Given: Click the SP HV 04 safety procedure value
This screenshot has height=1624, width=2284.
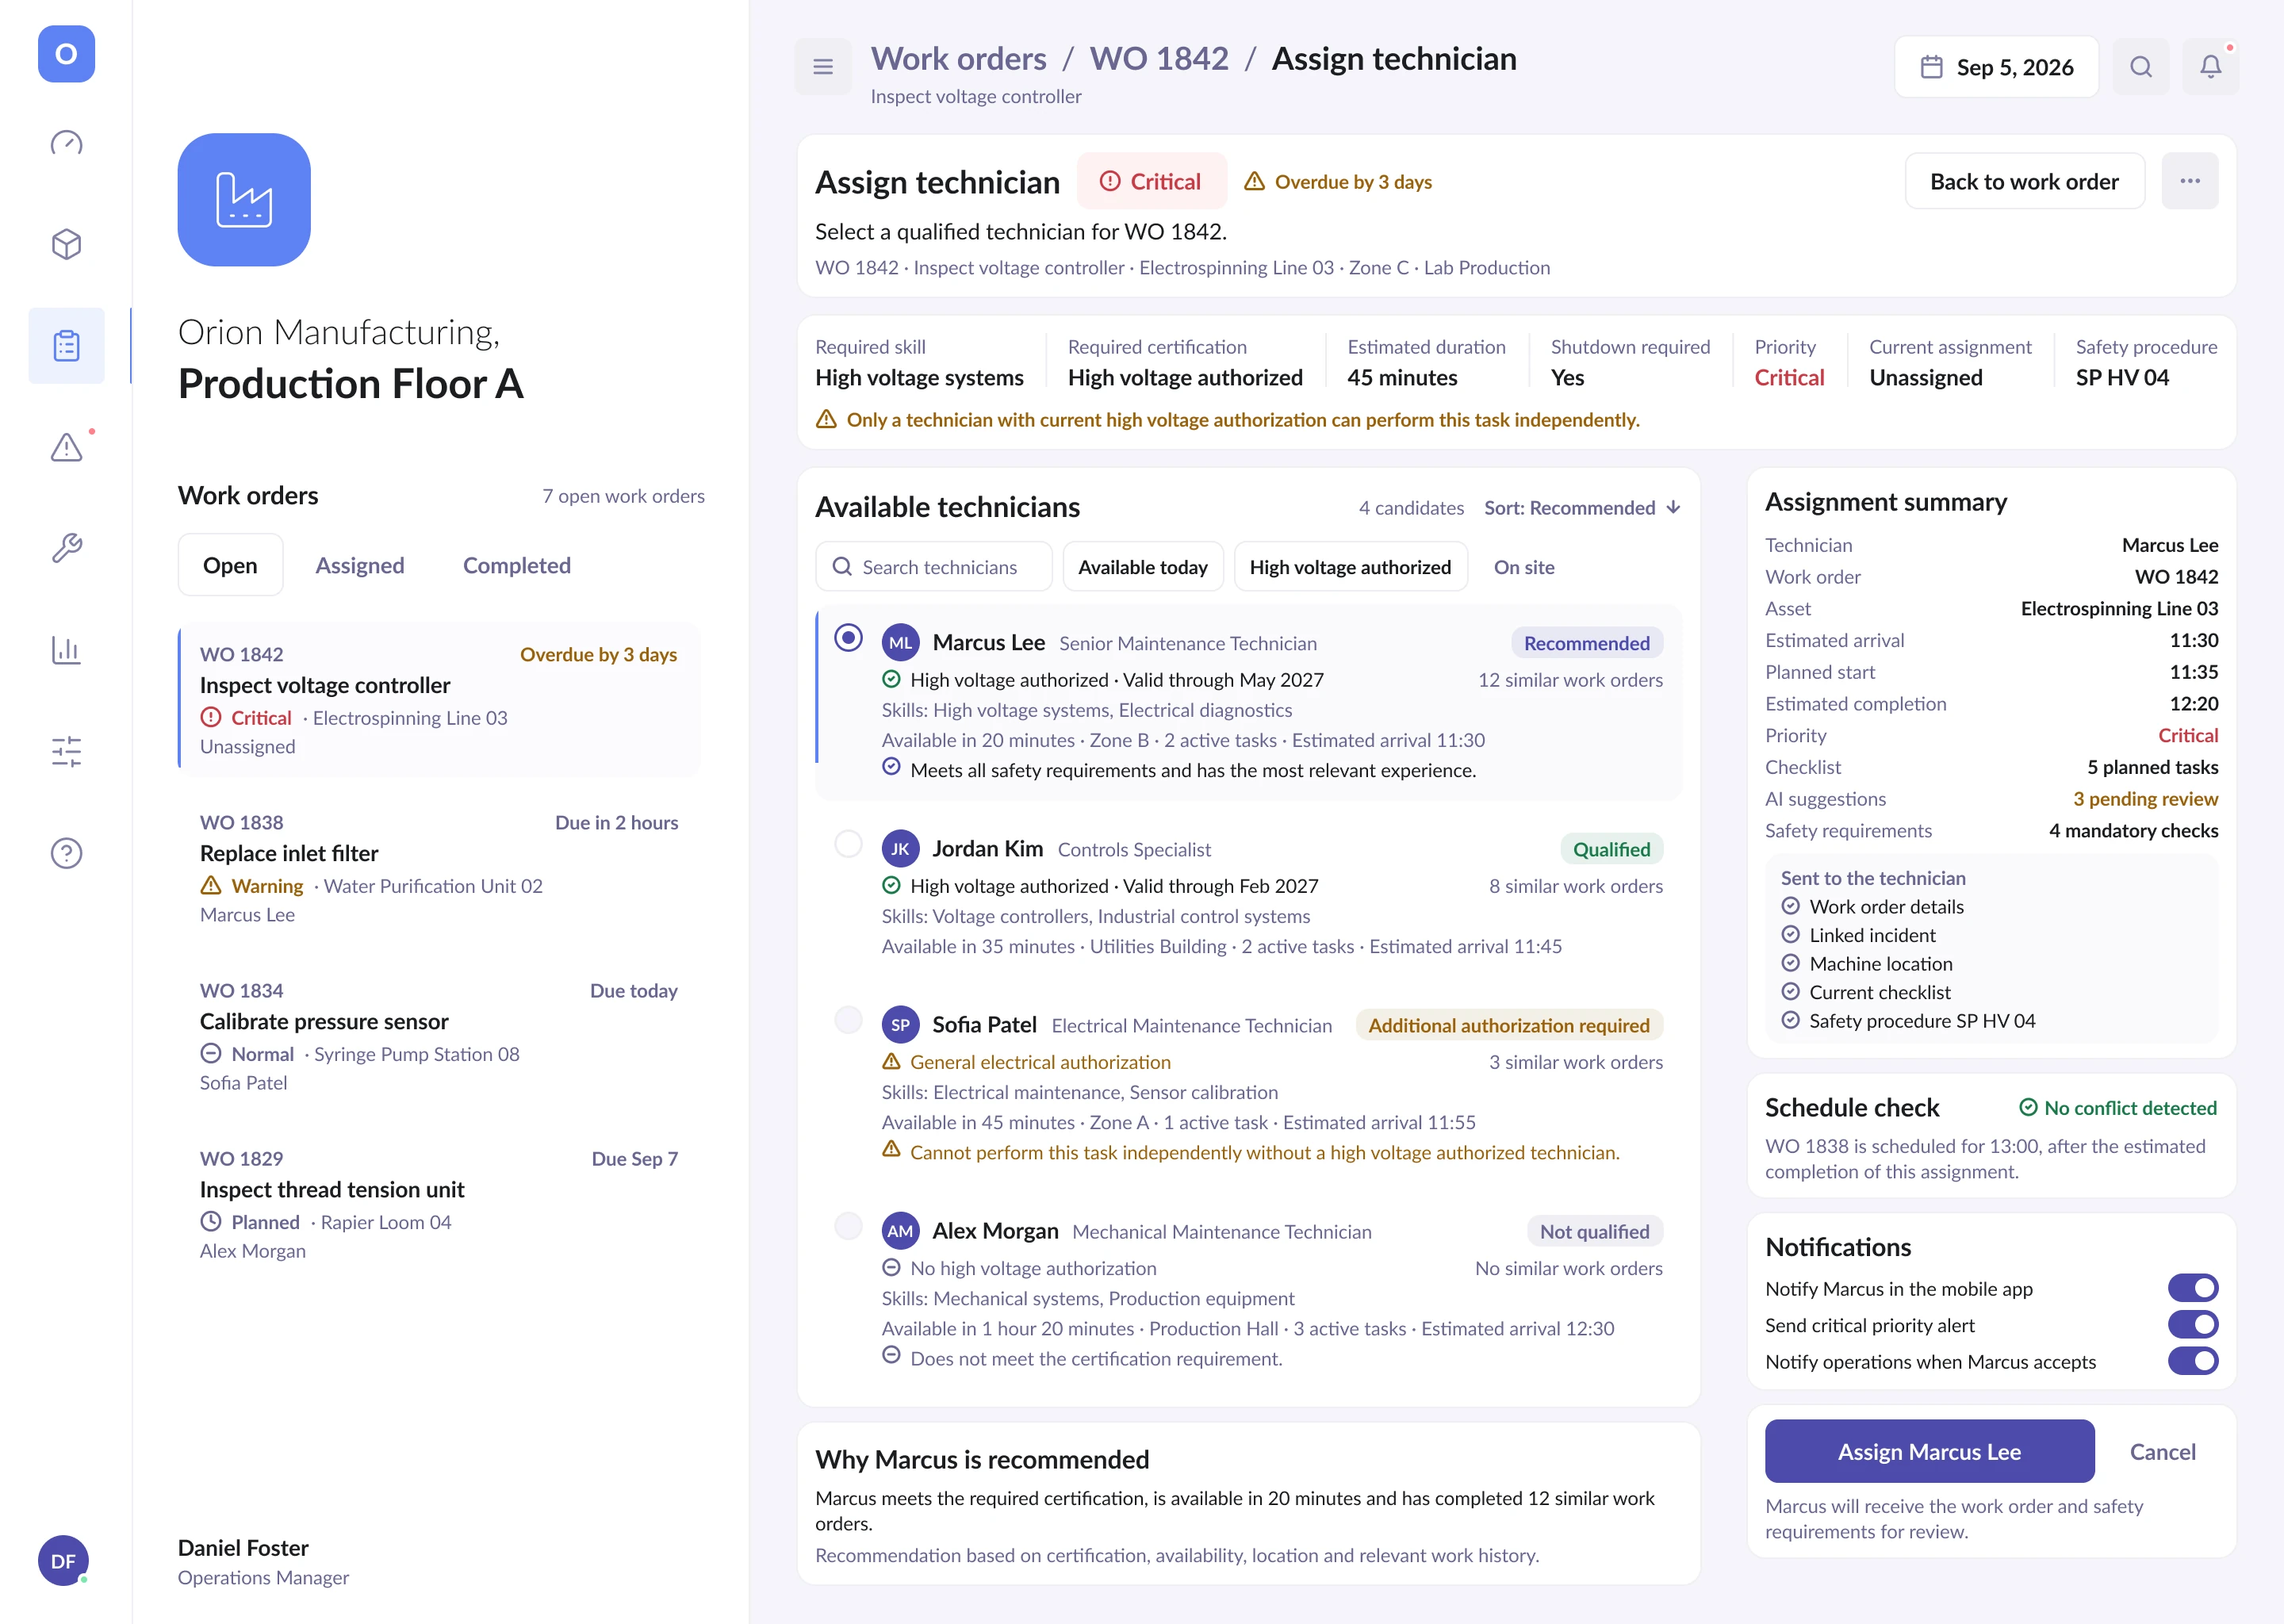Looking at the screenshot, I should coord(2122,378).
